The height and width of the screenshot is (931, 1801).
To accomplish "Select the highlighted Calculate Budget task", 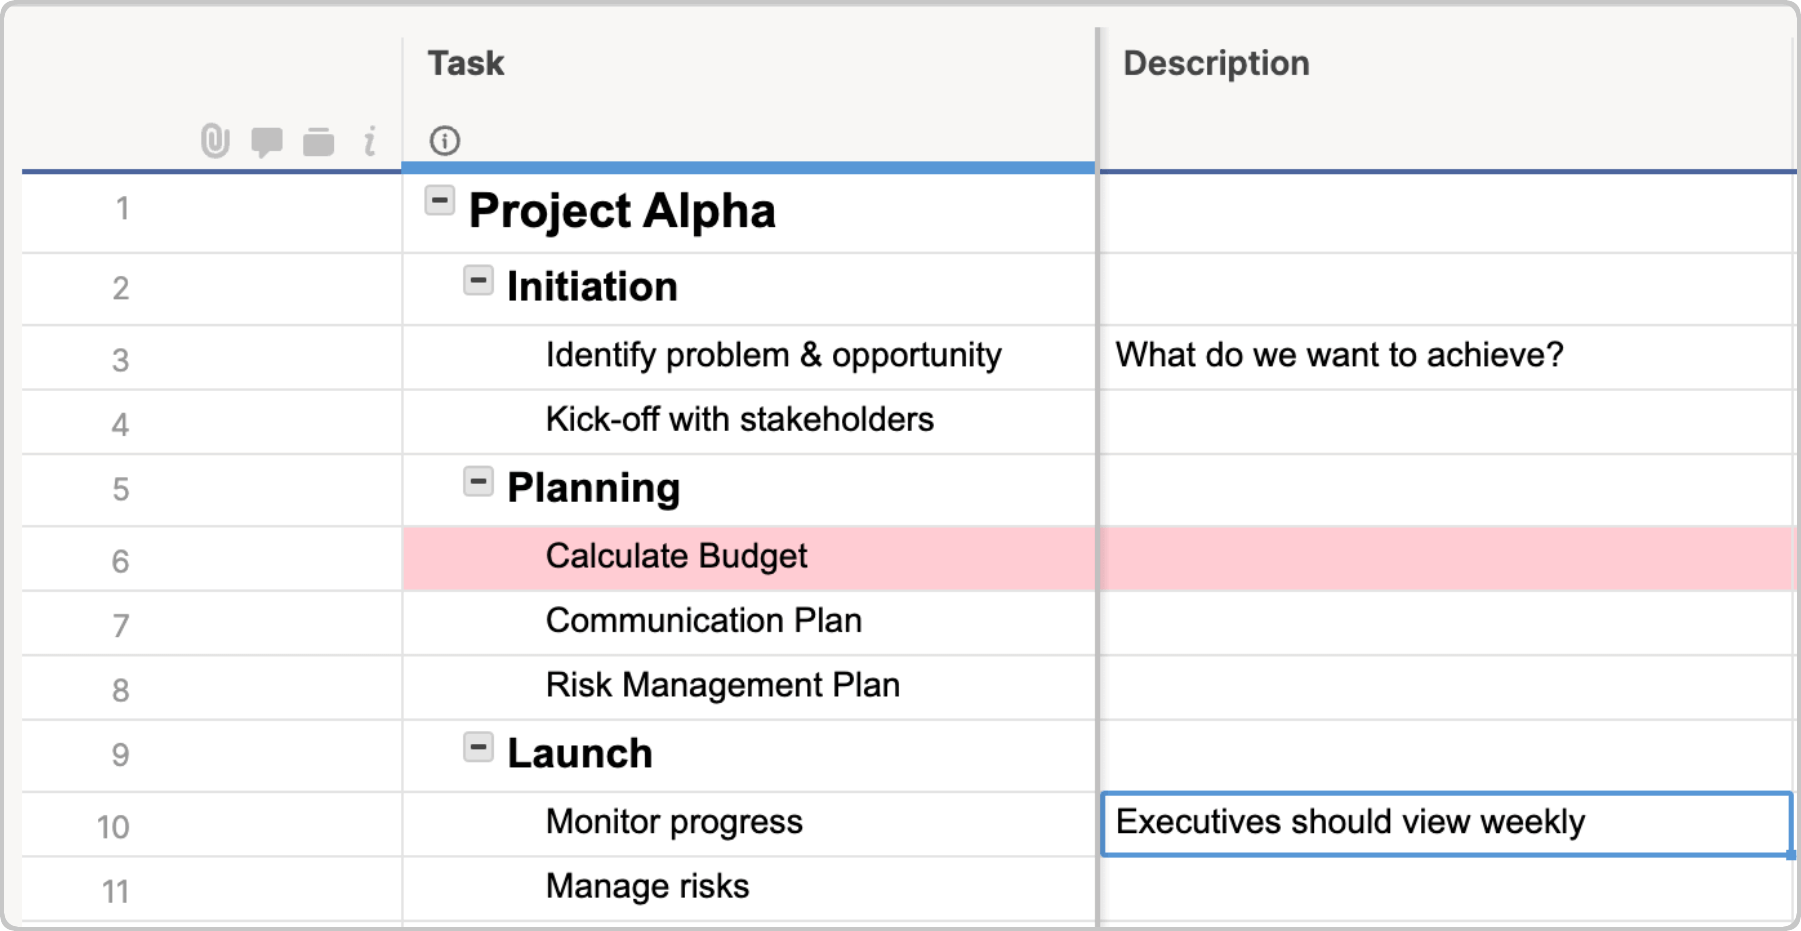I will (676, 556).
